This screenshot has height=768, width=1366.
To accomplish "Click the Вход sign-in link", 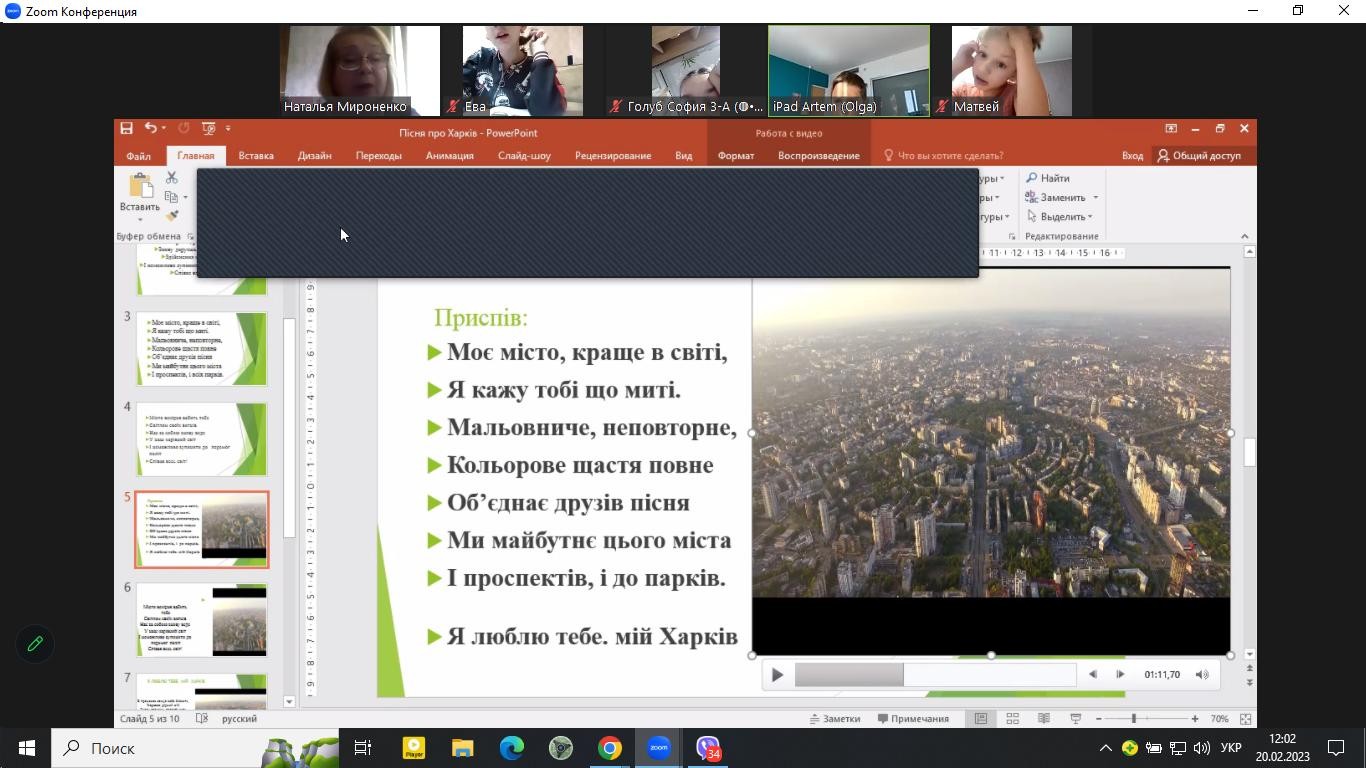I will [x=1132, y=156].
